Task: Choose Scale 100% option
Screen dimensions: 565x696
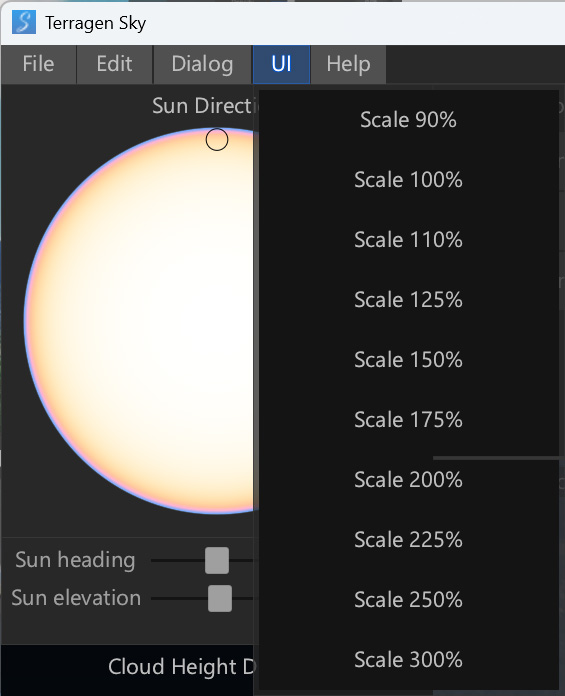Action: click(x=408, y=180)
